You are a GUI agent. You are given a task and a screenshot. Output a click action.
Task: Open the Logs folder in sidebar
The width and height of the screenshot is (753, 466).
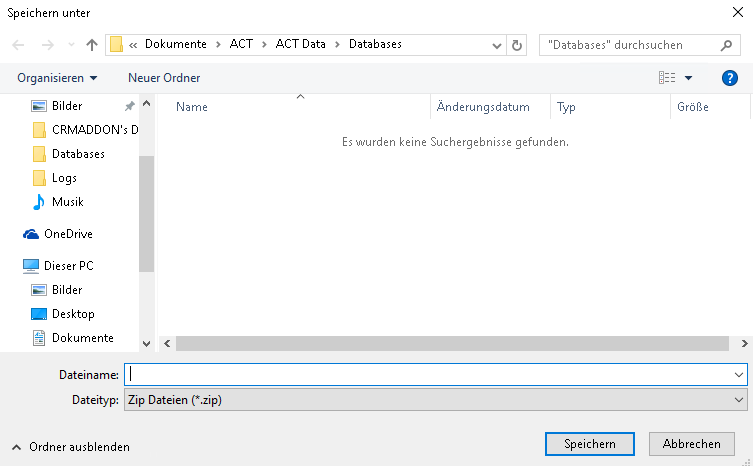click(x=54, y=178)
